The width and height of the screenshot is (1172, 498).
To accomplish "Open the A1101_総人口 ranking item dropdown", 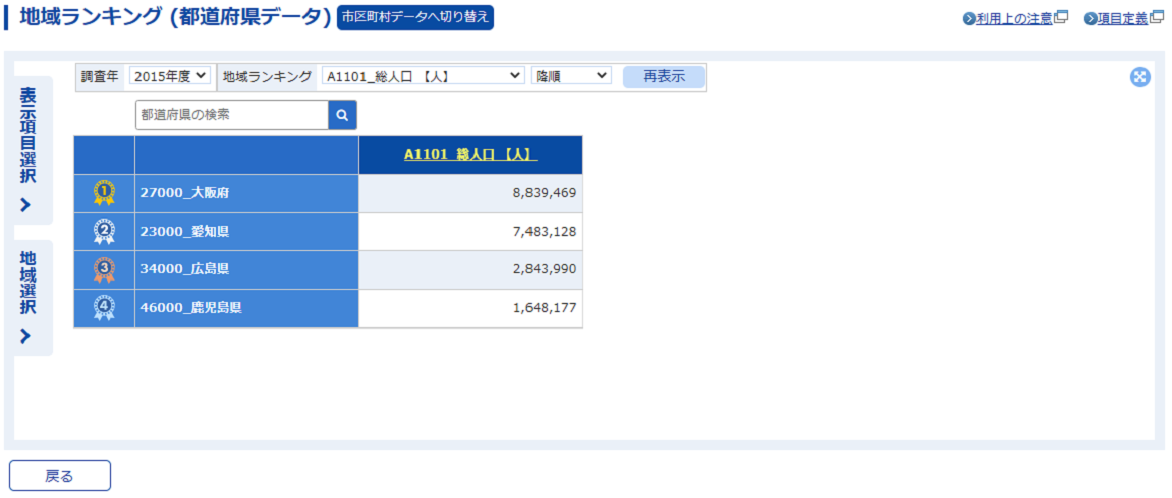I will tap(422, 76).
